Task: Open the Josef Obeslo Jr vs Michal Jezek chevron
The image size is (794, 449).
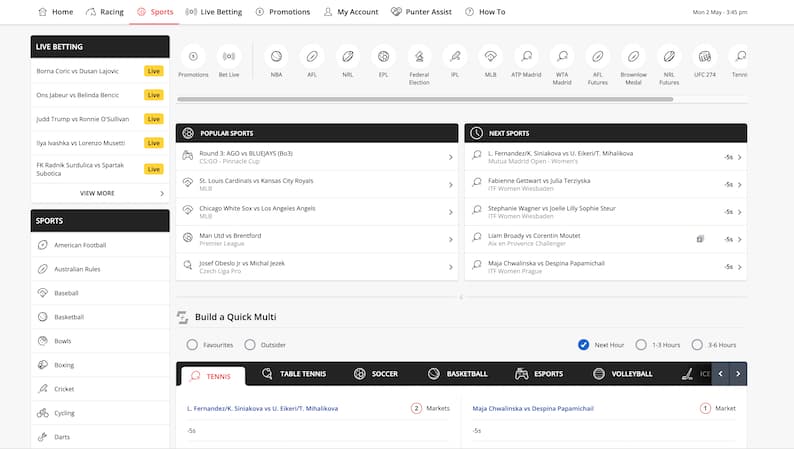Action: coord(450,267)
